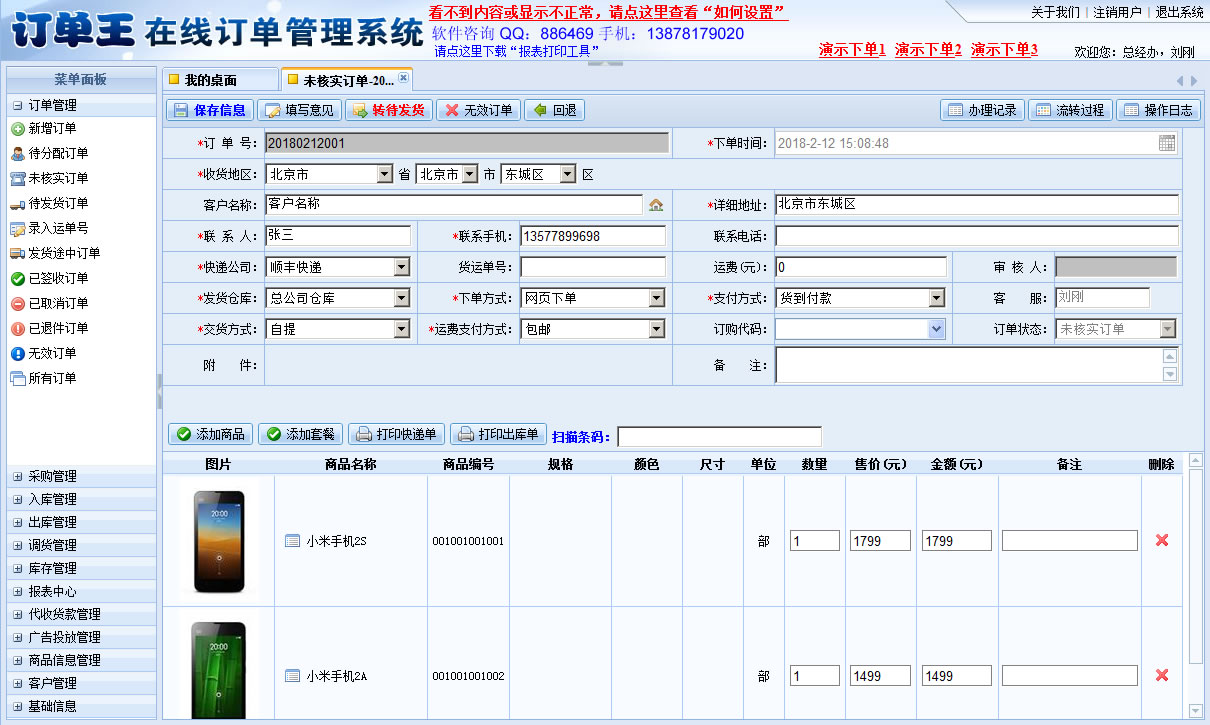Open 新增订单 in the sidebar menu

pyautogui.click(x=51, y=129)
